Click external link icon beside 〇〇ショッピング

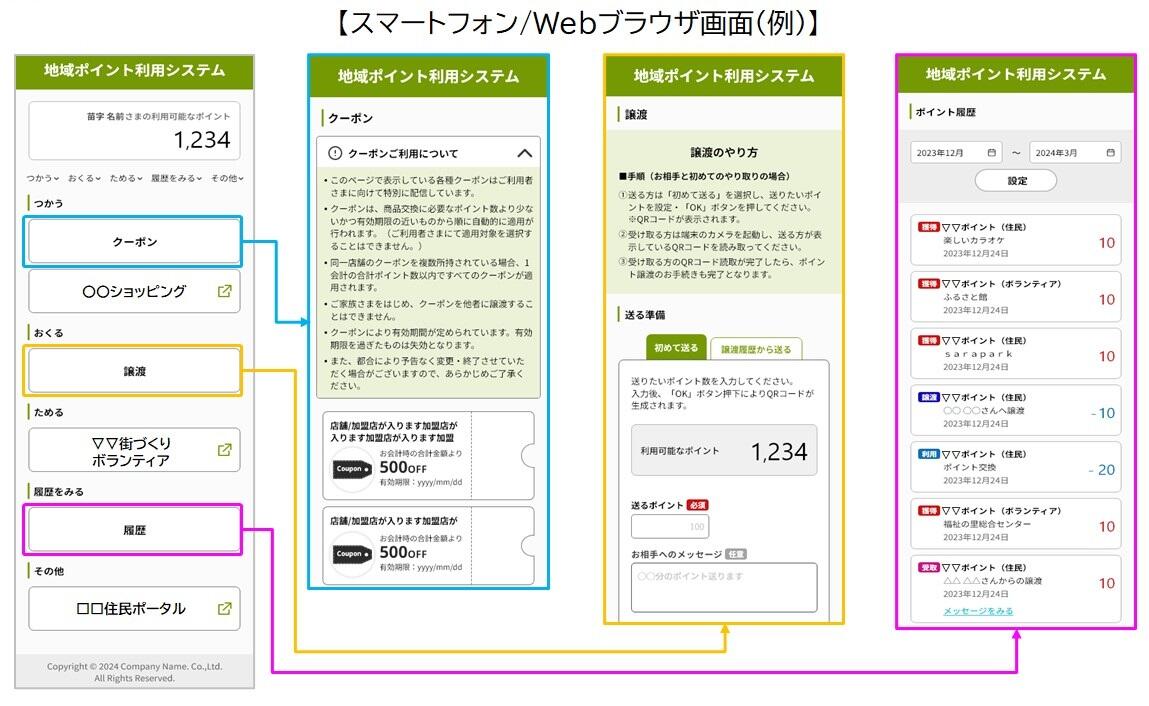224,292
